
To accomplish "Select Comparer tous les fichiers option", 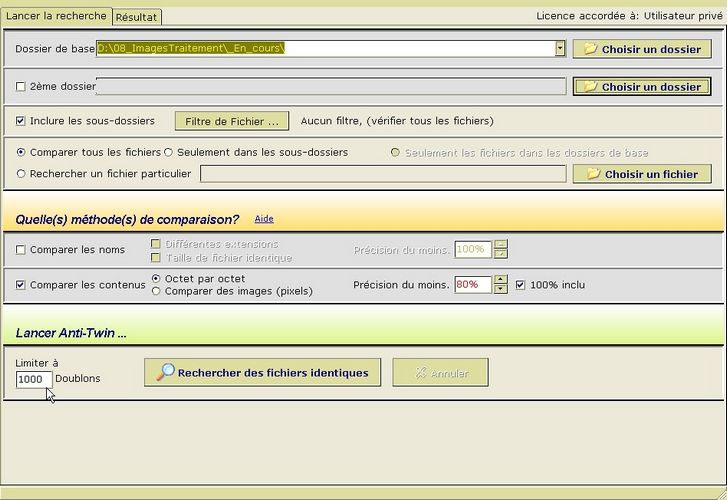I will tap(21, 153).
